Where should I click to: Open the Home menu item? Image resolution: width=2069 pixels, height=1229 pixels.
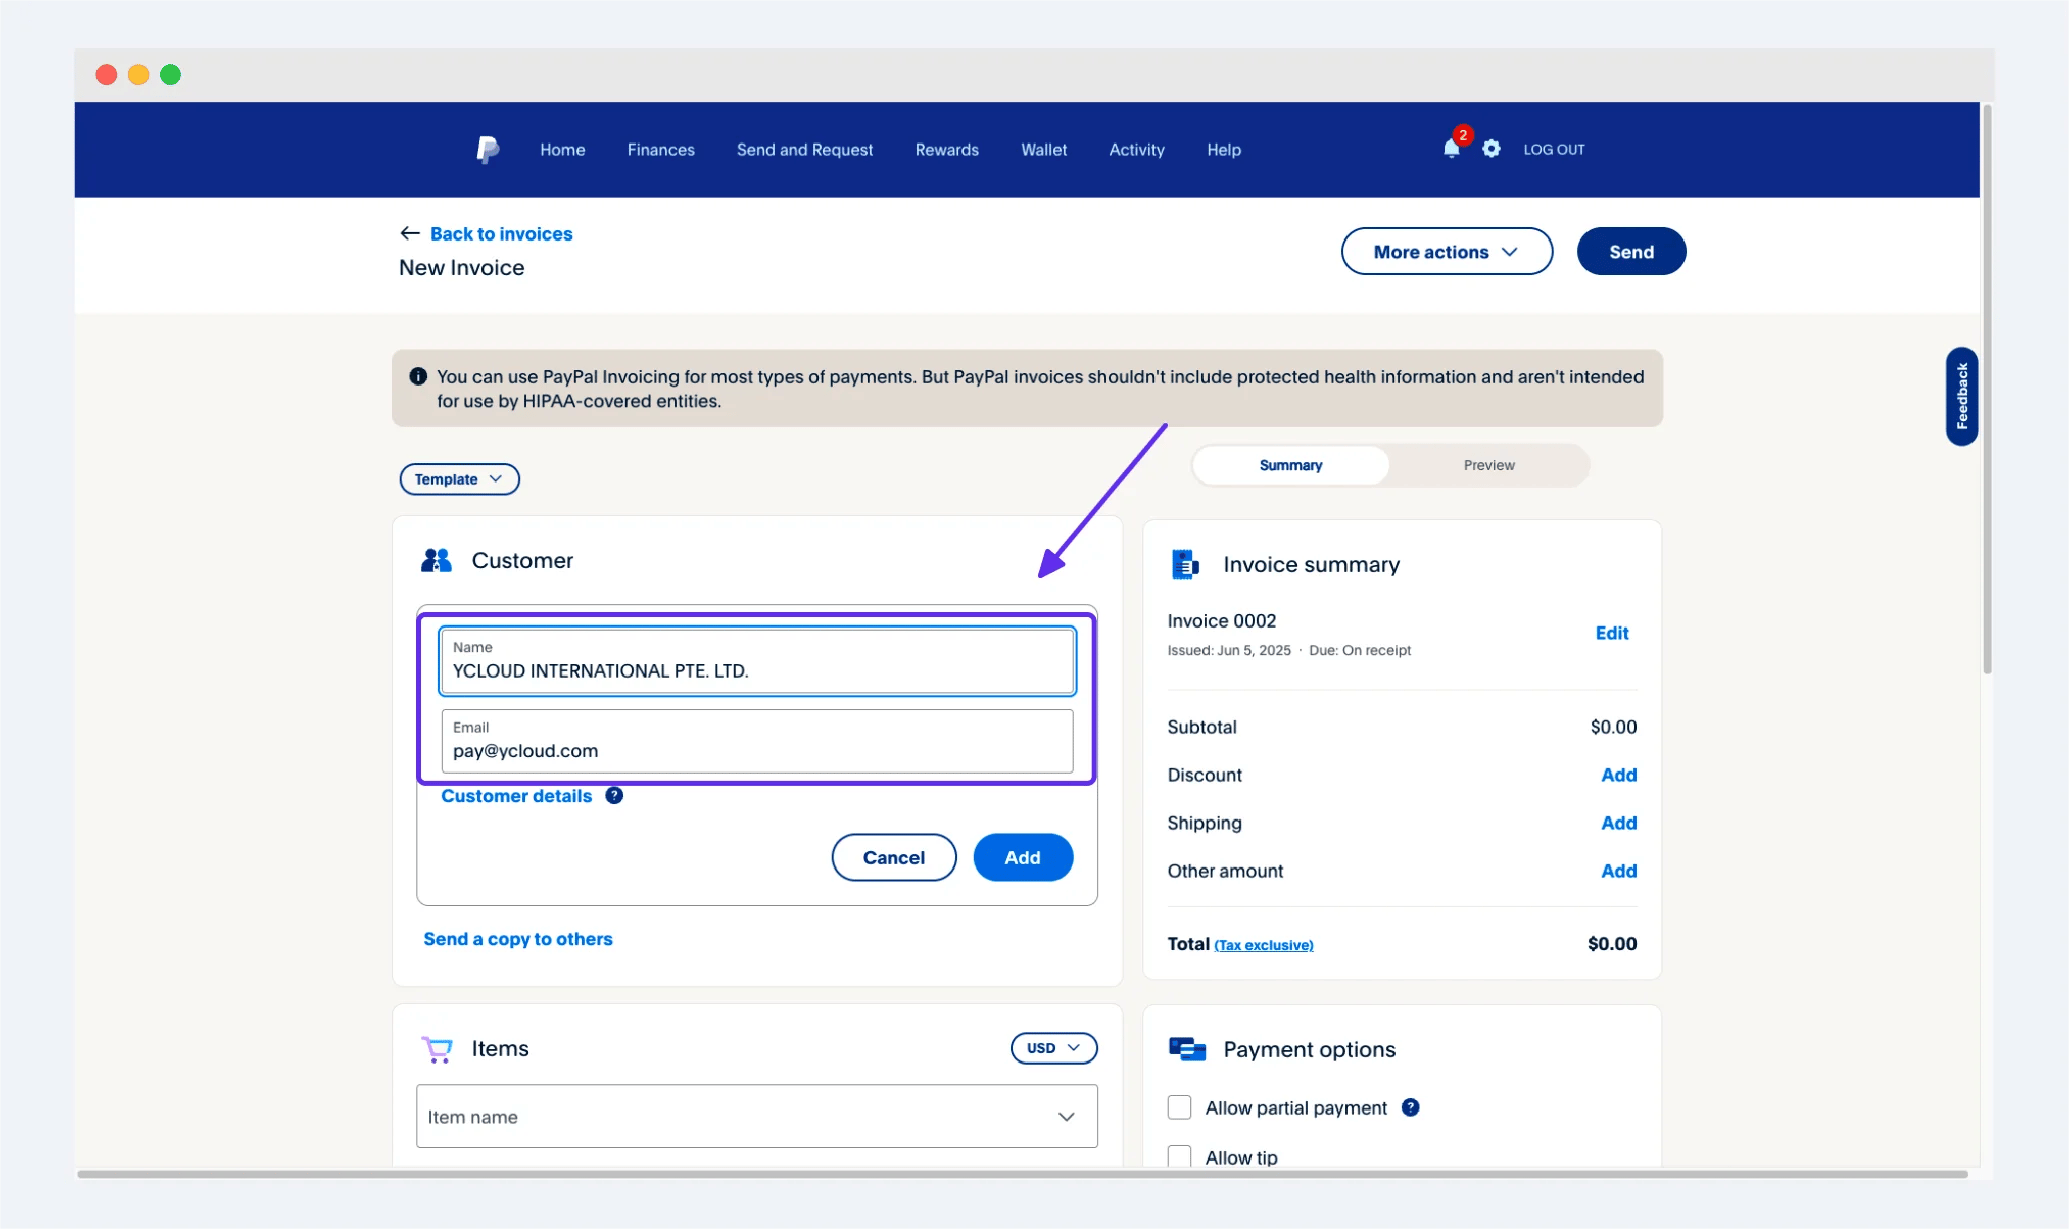563,150
